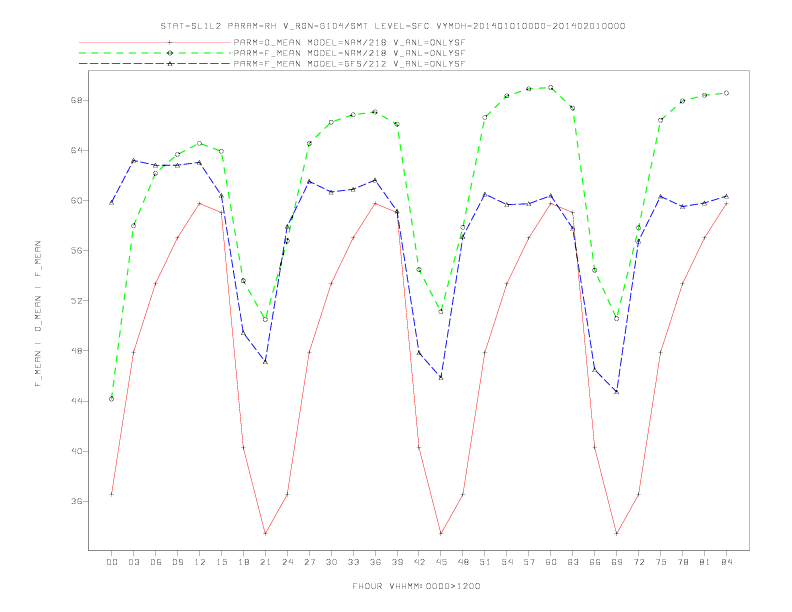The width and height of the screenshot is (792, 612).
Task: Click y-axis tick label 52
Action: pos(76,301)
